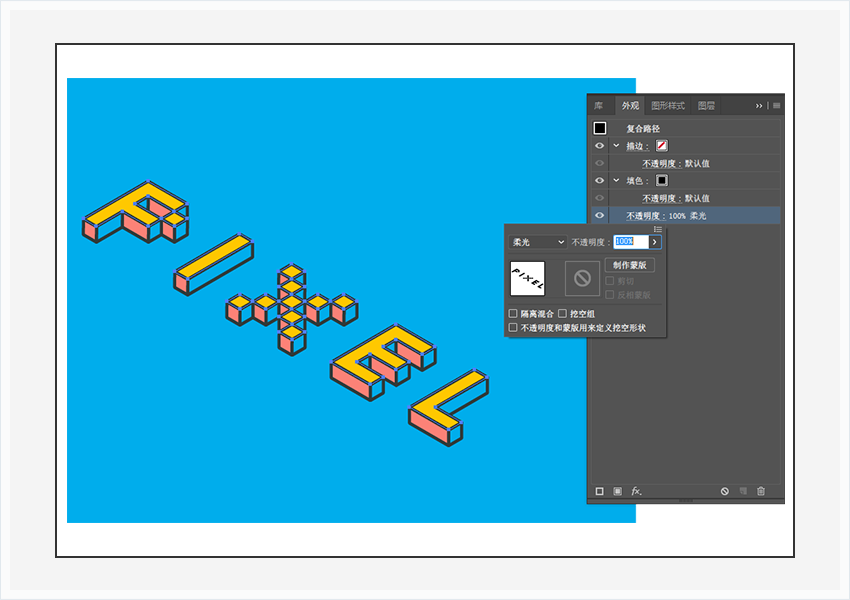Enable the 隔离混合 checkbox
Image resolution: width=850 pixels, height=600 pixels.
point(513,313)
